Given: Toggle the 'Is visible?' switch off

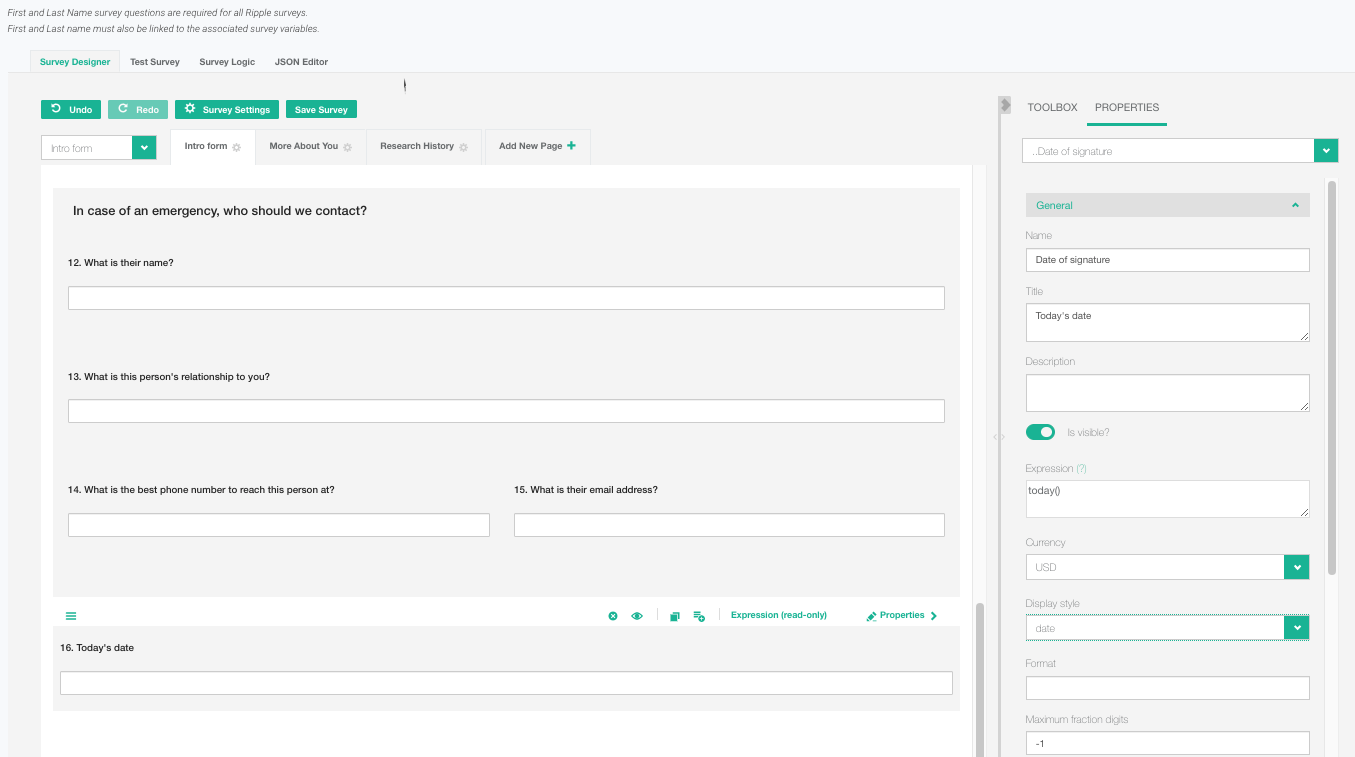Looking at the screenshot, I should pos(1040,432).
